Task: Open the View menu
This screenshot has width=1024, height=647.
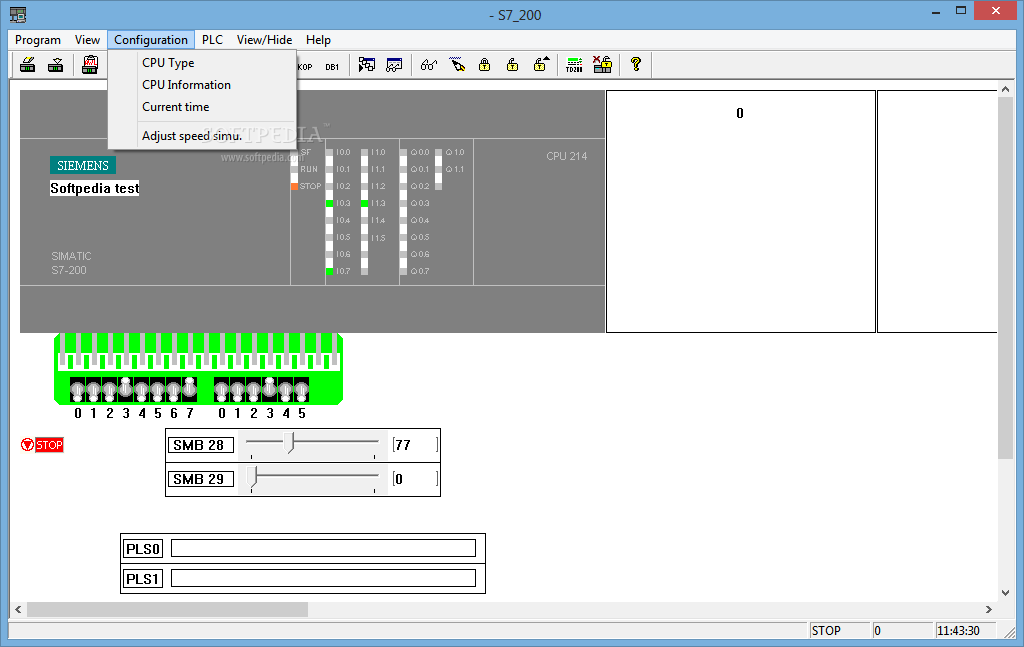Action: click(87, 40)
